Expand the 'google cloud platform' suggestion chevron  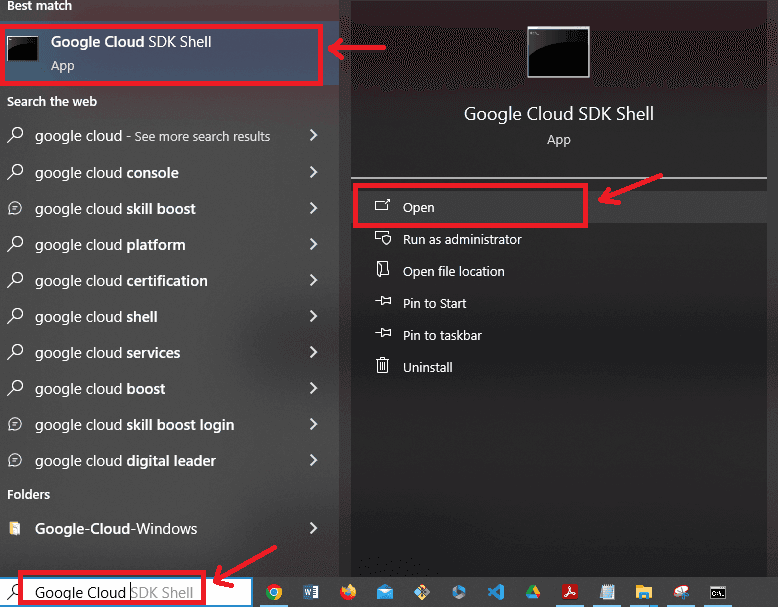(x=313, y=245)
